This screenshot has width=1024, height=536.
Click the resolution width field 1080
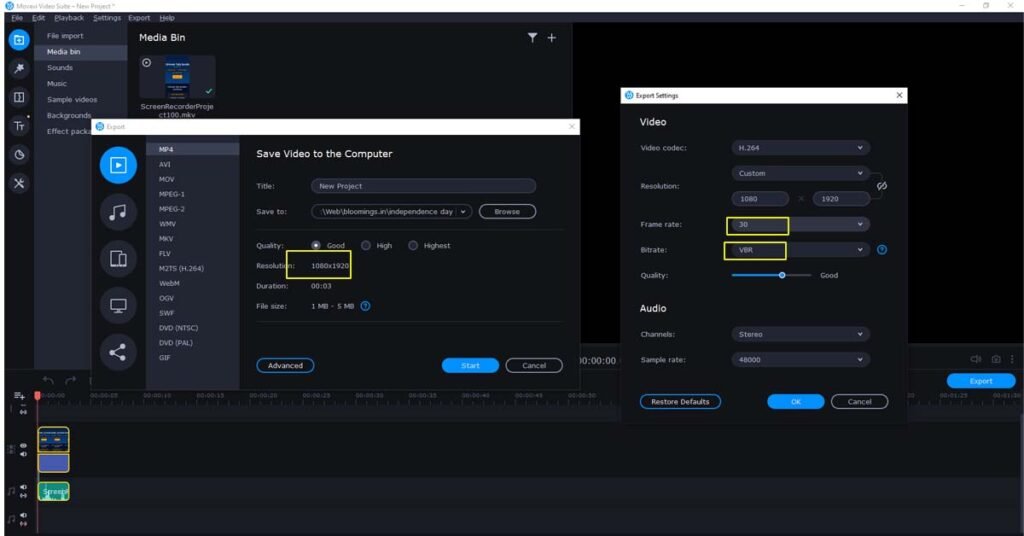(x=760, y=198)
